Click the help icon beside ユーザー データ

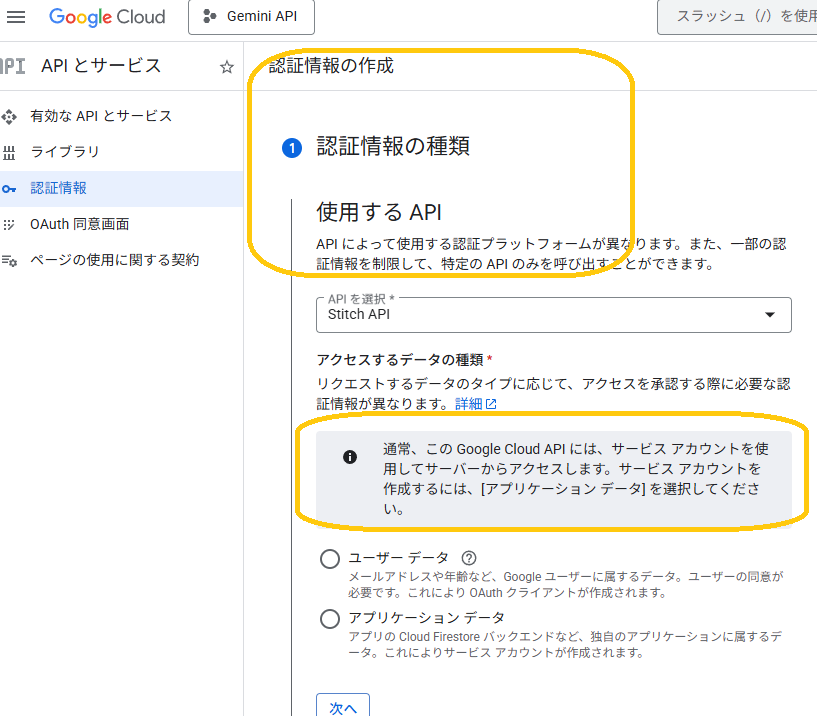[x=468, y=558]
